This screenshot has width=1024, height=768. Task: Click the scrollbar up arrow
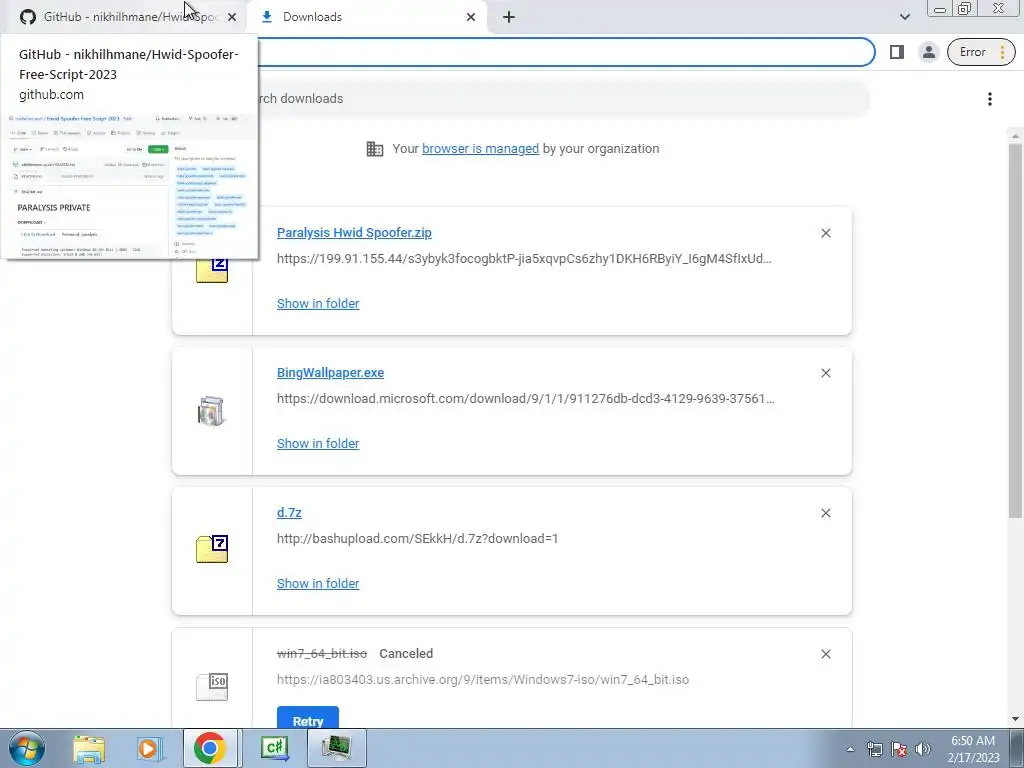pos(1015,136)
